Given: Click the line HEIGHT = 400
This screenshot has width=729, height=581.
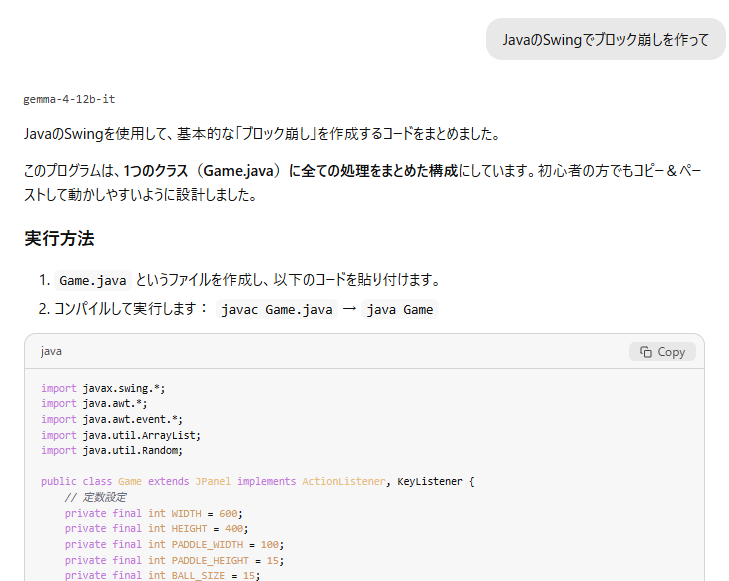Looking at the screenshot, I should [x=156, y=528].
